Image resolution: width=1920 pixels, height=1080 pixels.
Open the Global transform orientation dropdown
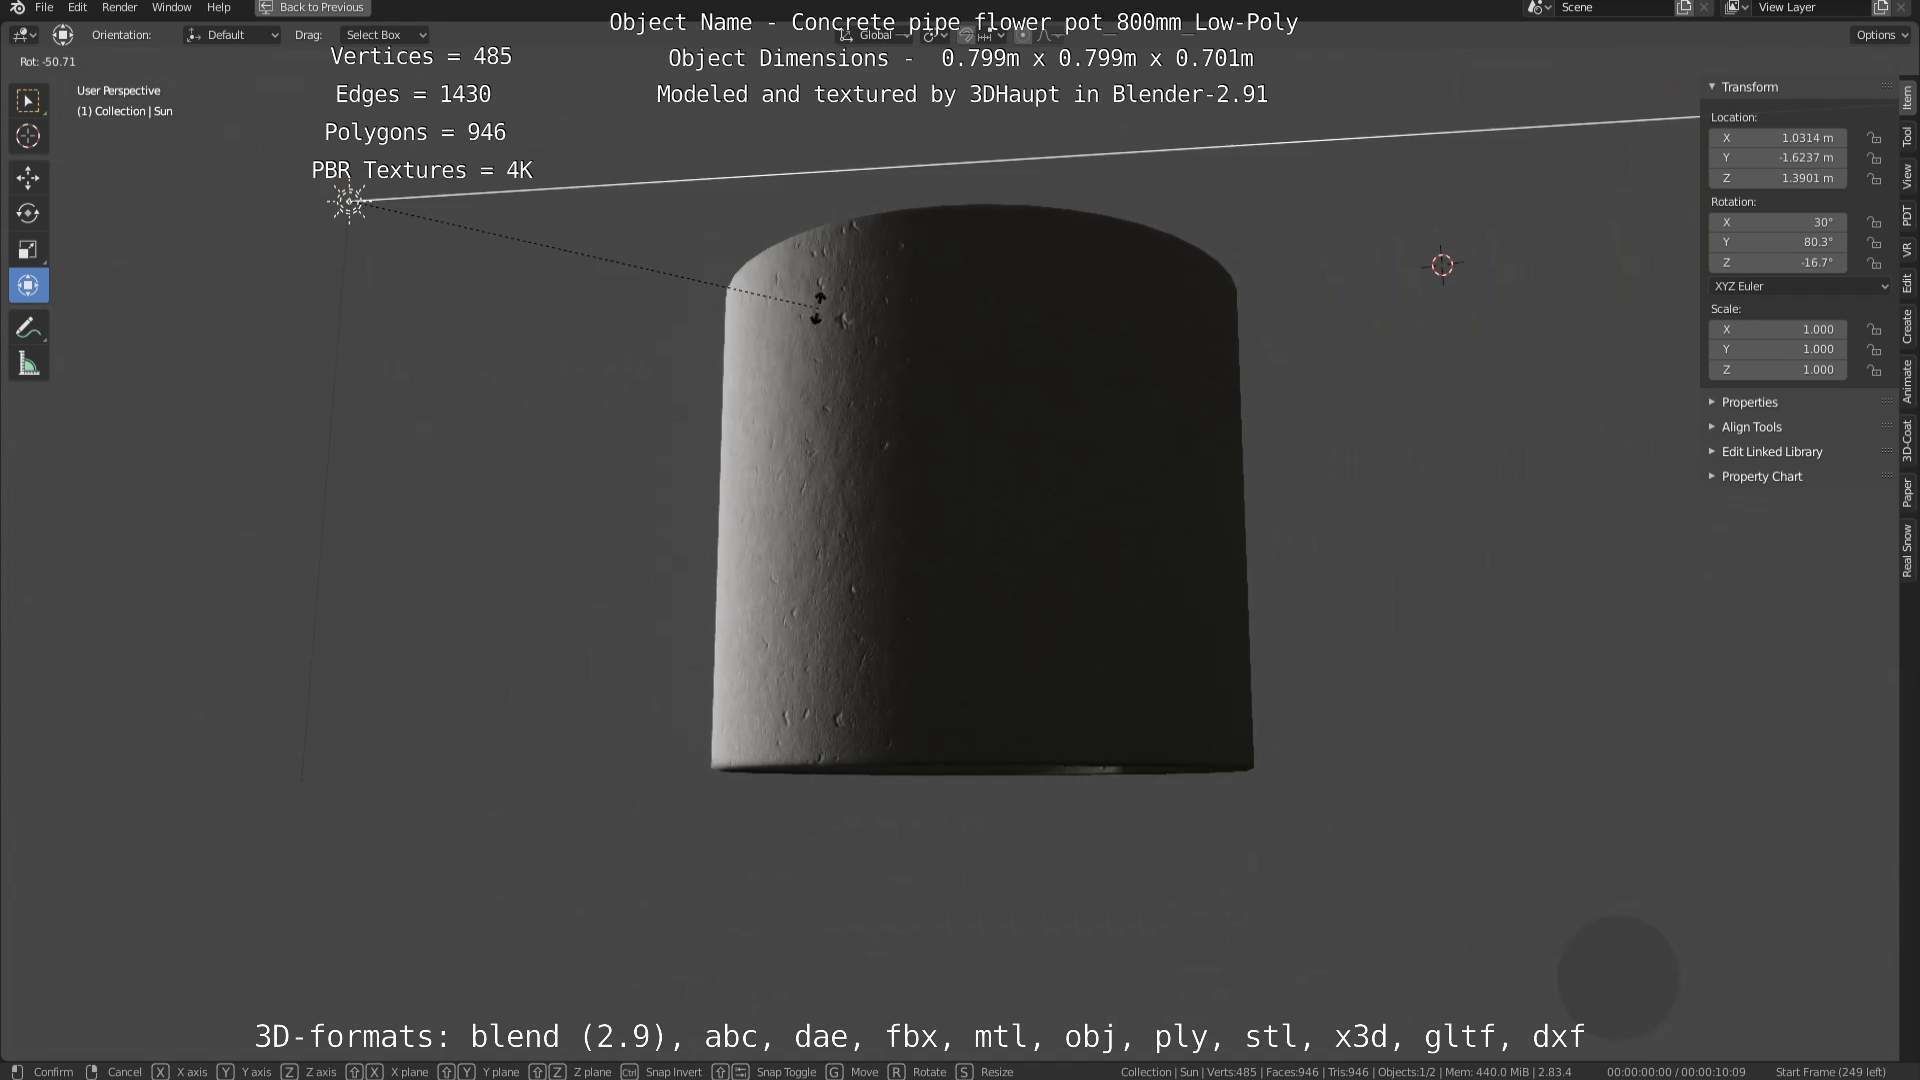point(876,35)
